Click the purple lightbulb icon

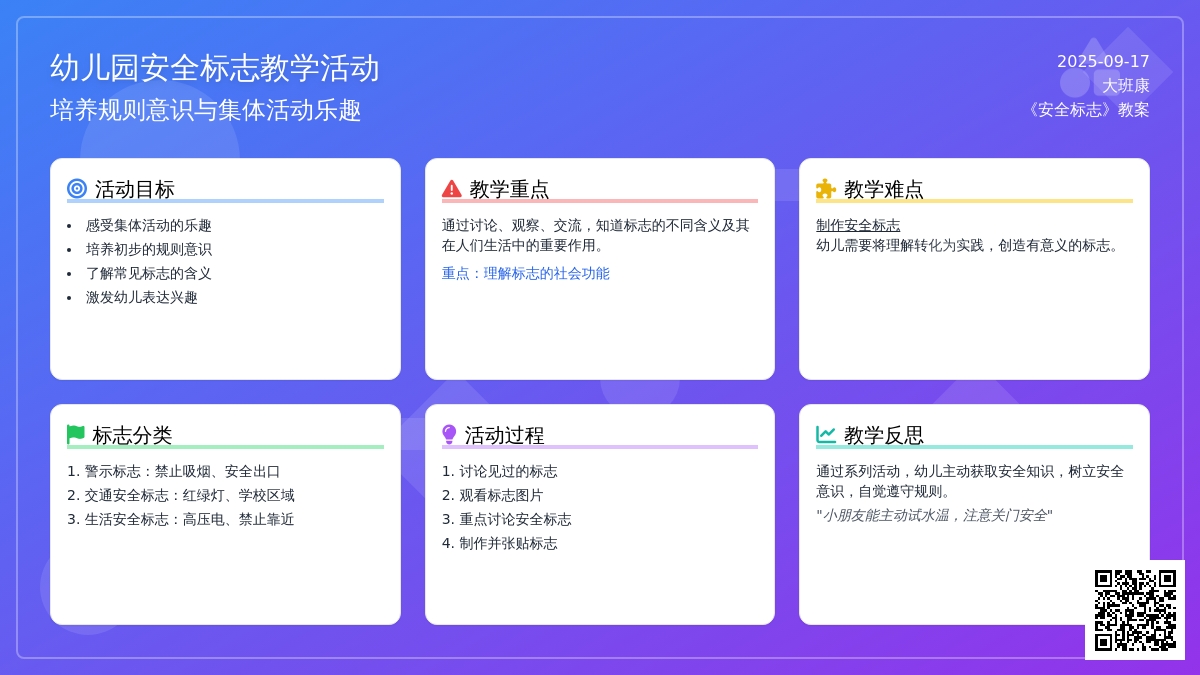[x=449, y=435]
